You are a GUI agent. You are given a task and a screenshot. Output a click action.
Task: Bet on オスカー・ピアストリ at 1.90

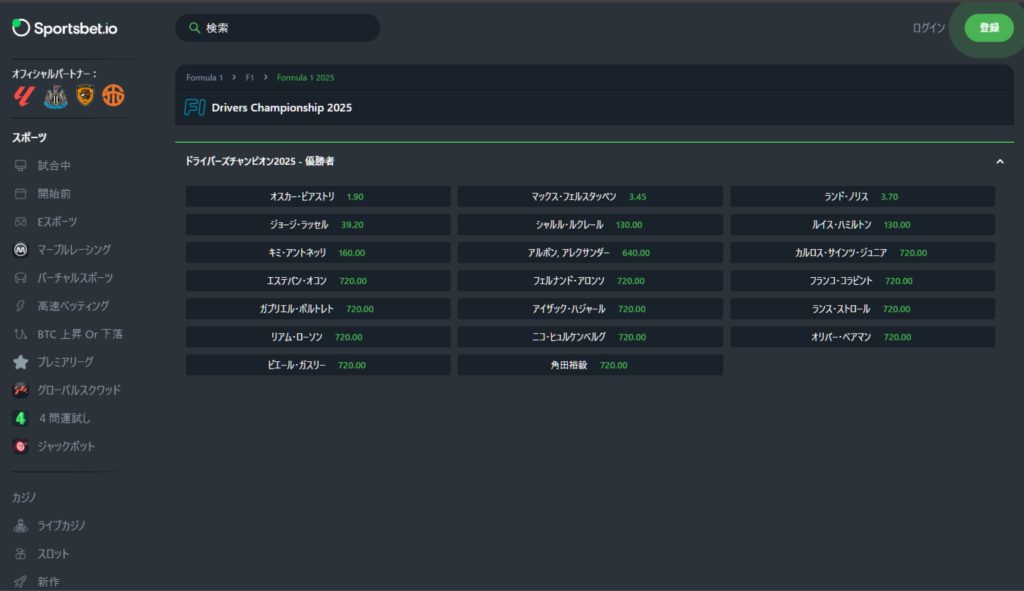click(x=318, y=197)
